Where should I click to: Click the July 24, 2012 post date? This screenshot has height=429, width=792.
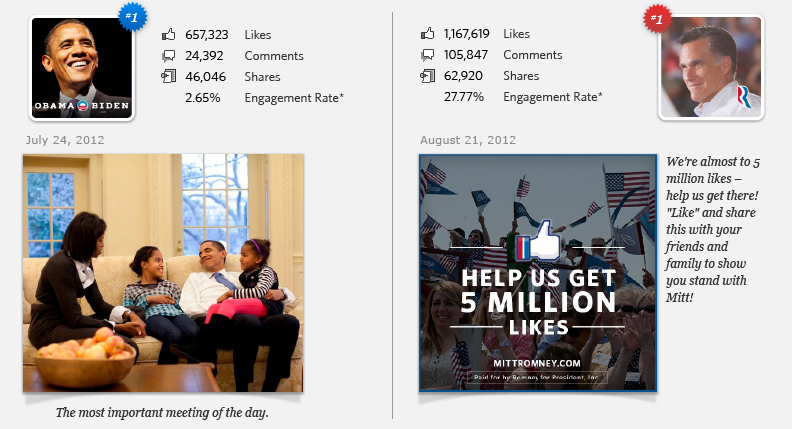(65, 140)
